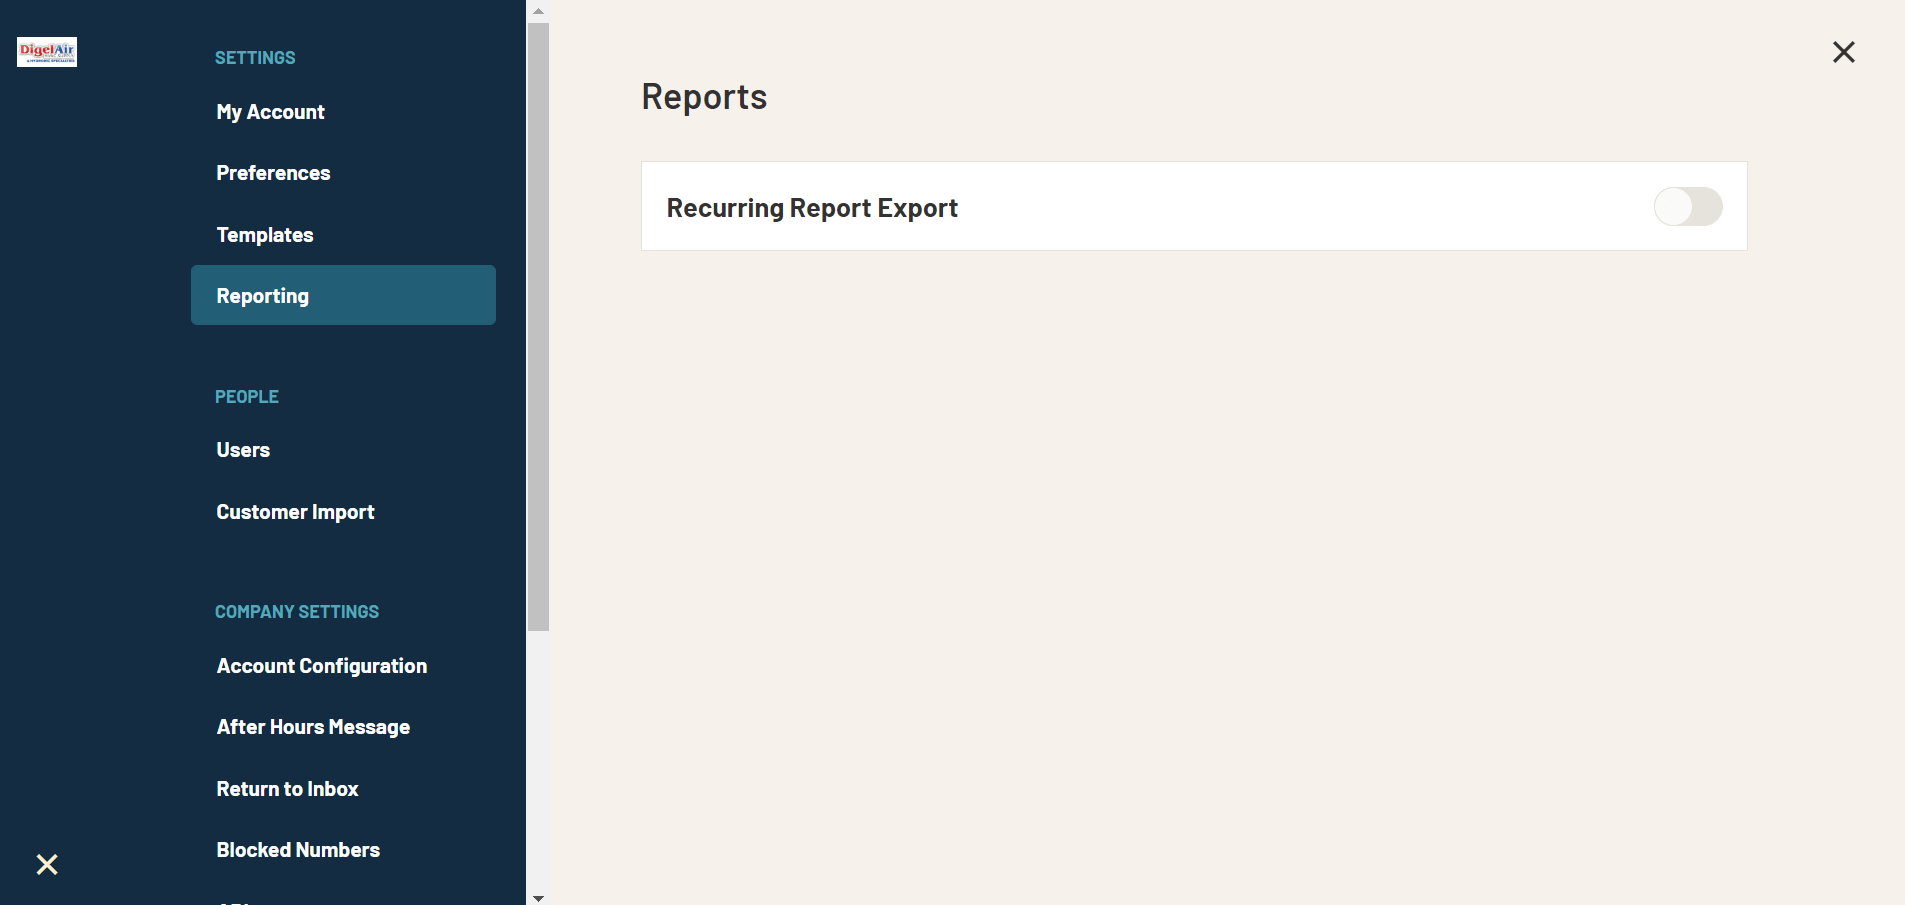Open After Hours Message settings

pyautogui.click(x=313, y=726)
